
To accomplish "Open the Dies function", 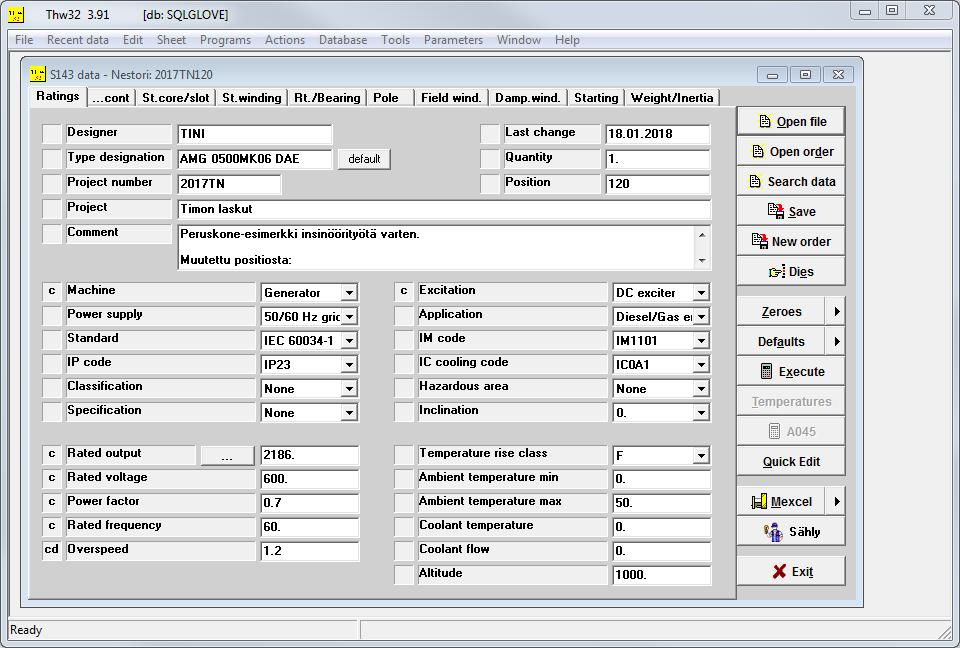I will tap(791, 271).
